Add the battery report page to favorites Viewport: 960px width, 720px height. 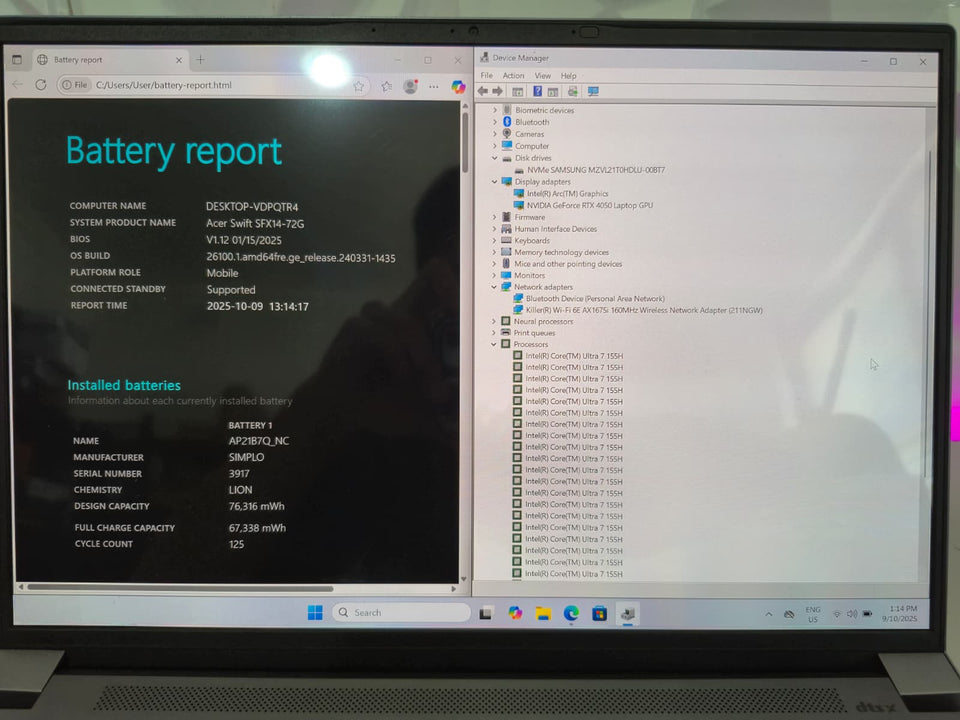[x=359, y=86]
